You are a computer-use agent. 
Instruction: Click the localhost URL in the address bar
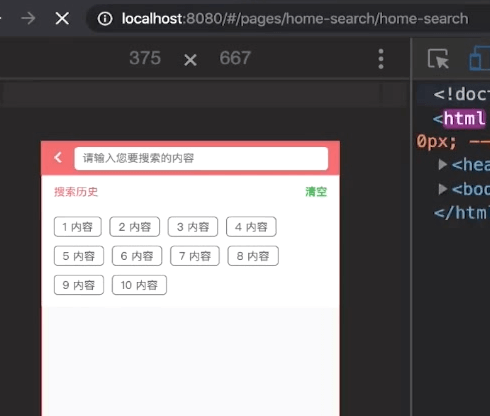point(295,19)
